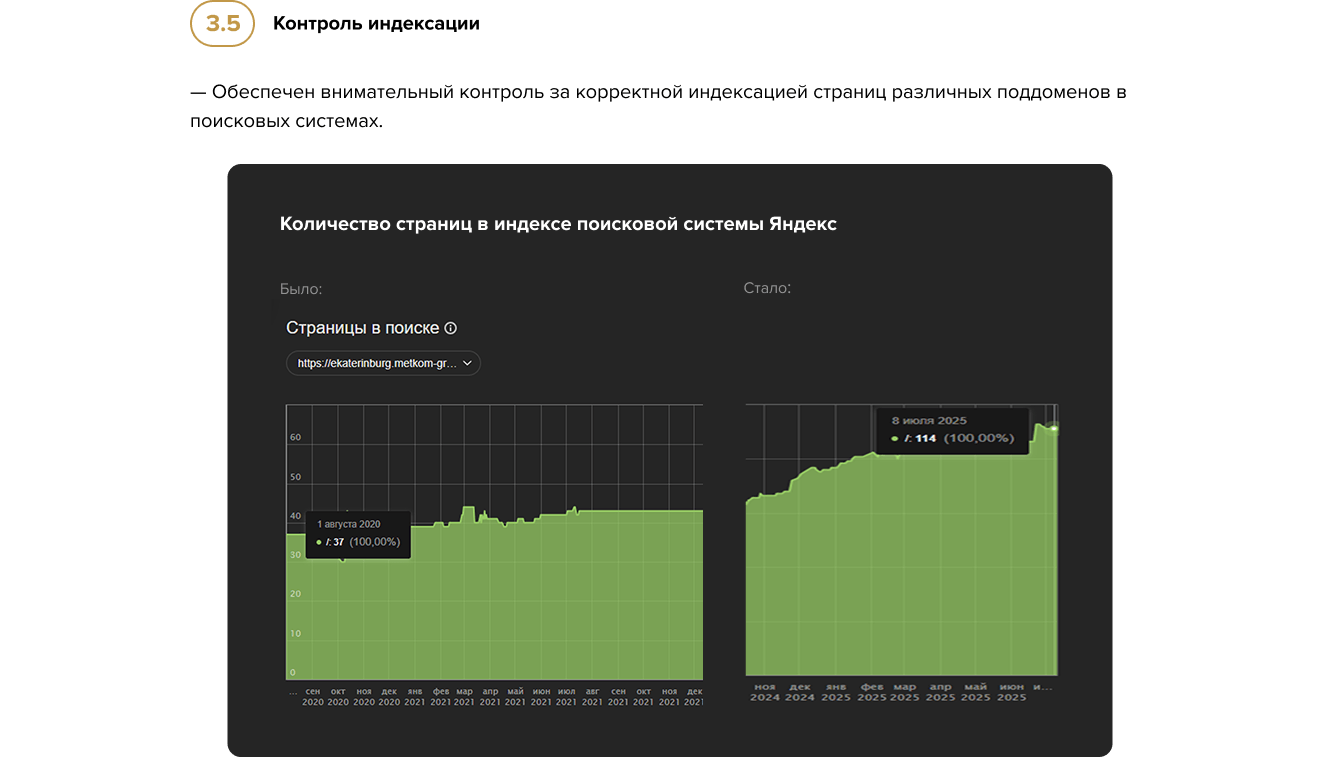Click the "Контроль индексации" heading
Image resolution: width=1340 pixels, height=757 pixels.
(x=376, y=24)
